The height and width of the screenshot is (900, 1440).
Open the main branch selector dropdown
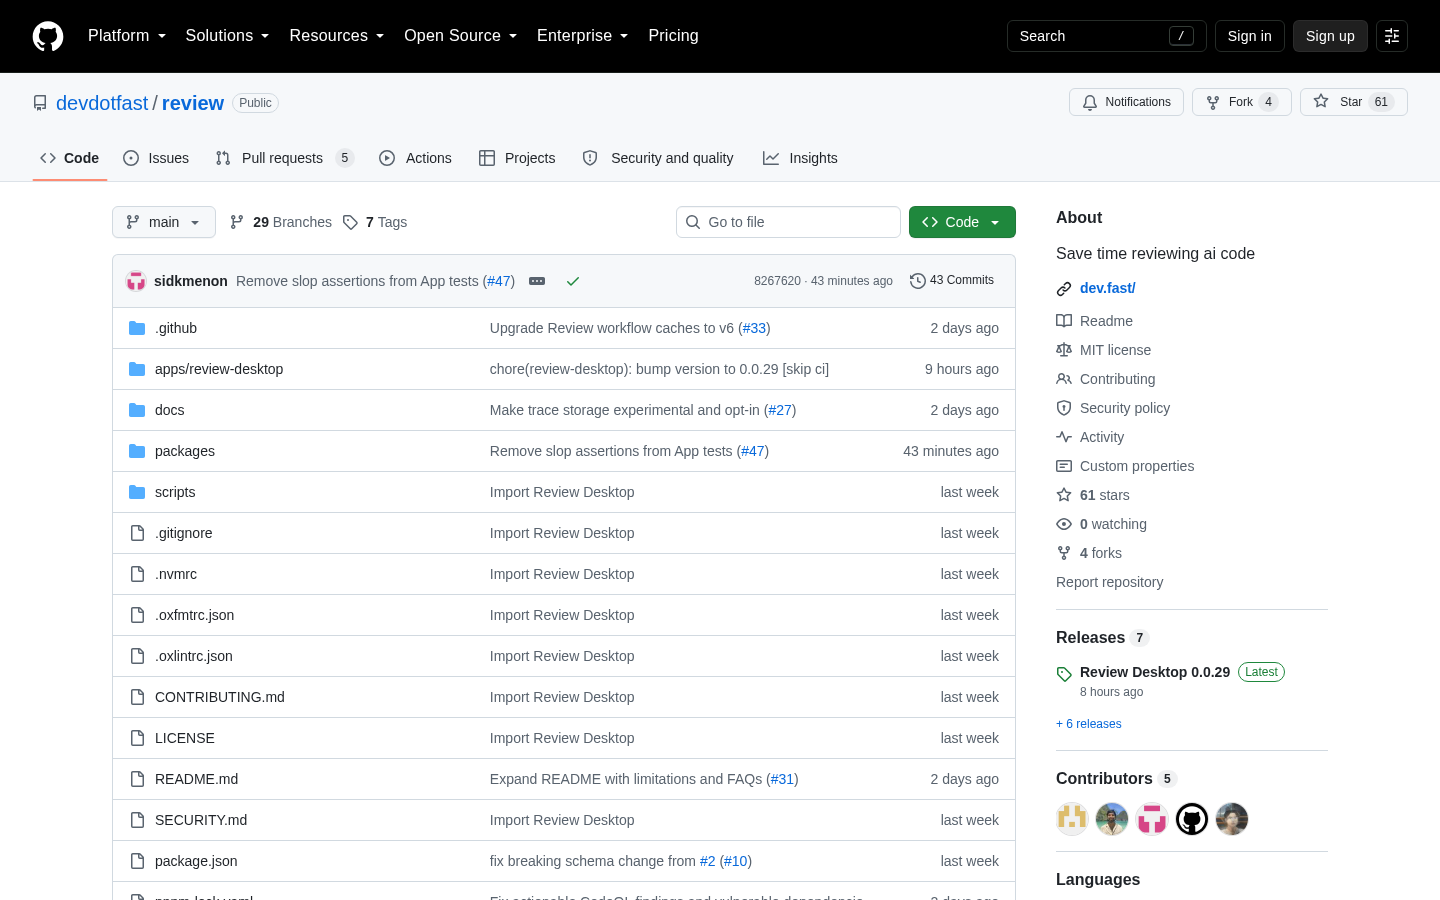(164, 222)
